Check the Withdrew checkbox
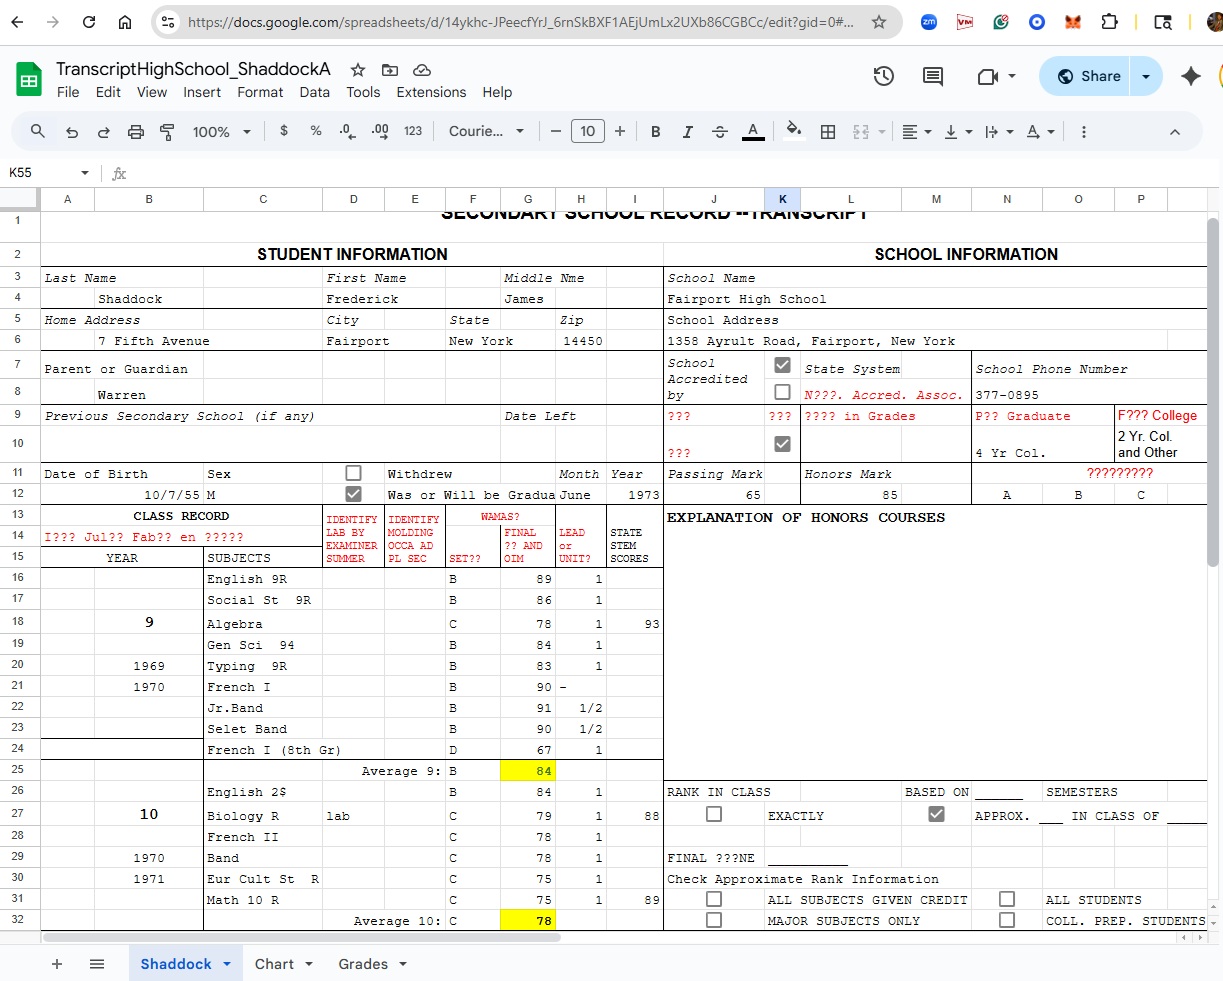1223x981 pixels. click(x=353, y=473)
